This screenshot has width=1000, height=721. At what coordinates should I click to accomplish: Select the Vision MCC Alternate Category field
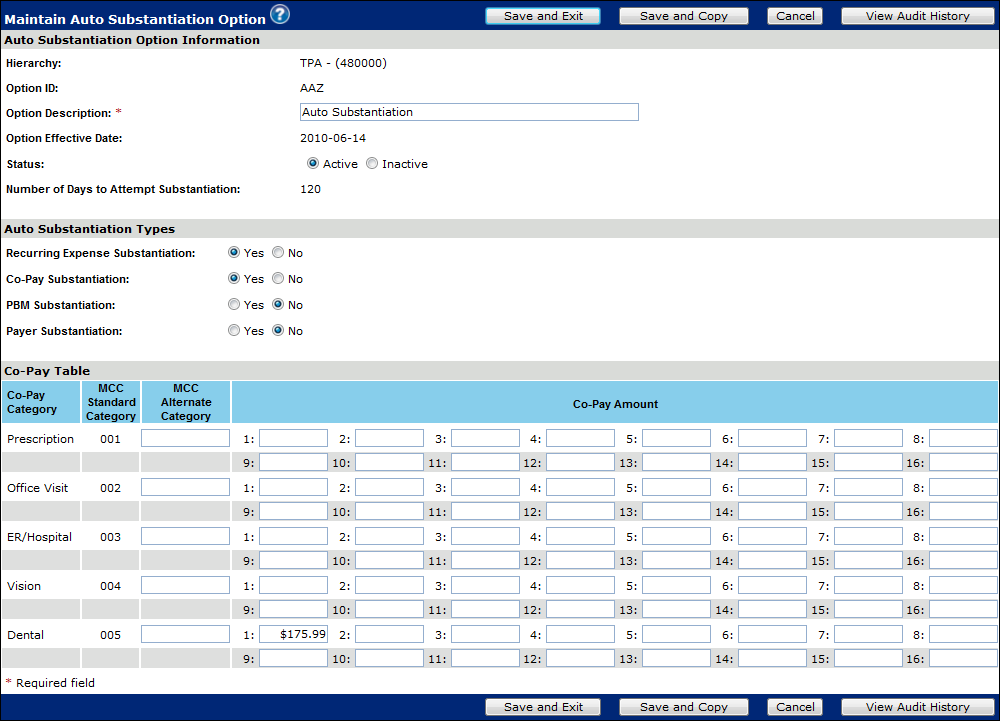(x=185, y=585)
